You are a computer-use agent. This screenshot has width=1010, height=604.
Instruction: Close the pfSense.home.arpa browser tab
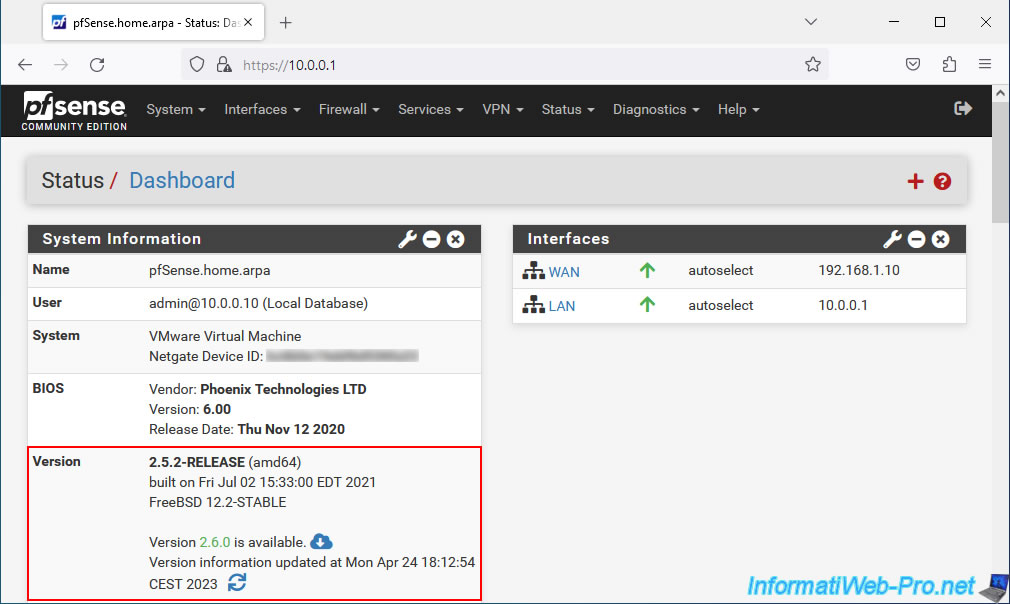pos(248,23)
